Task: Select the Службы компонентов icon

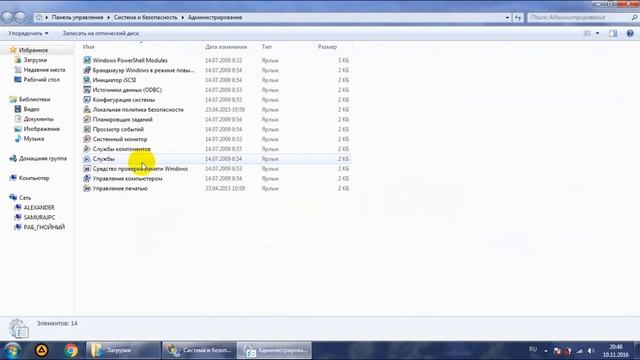Action: [87, 149]
